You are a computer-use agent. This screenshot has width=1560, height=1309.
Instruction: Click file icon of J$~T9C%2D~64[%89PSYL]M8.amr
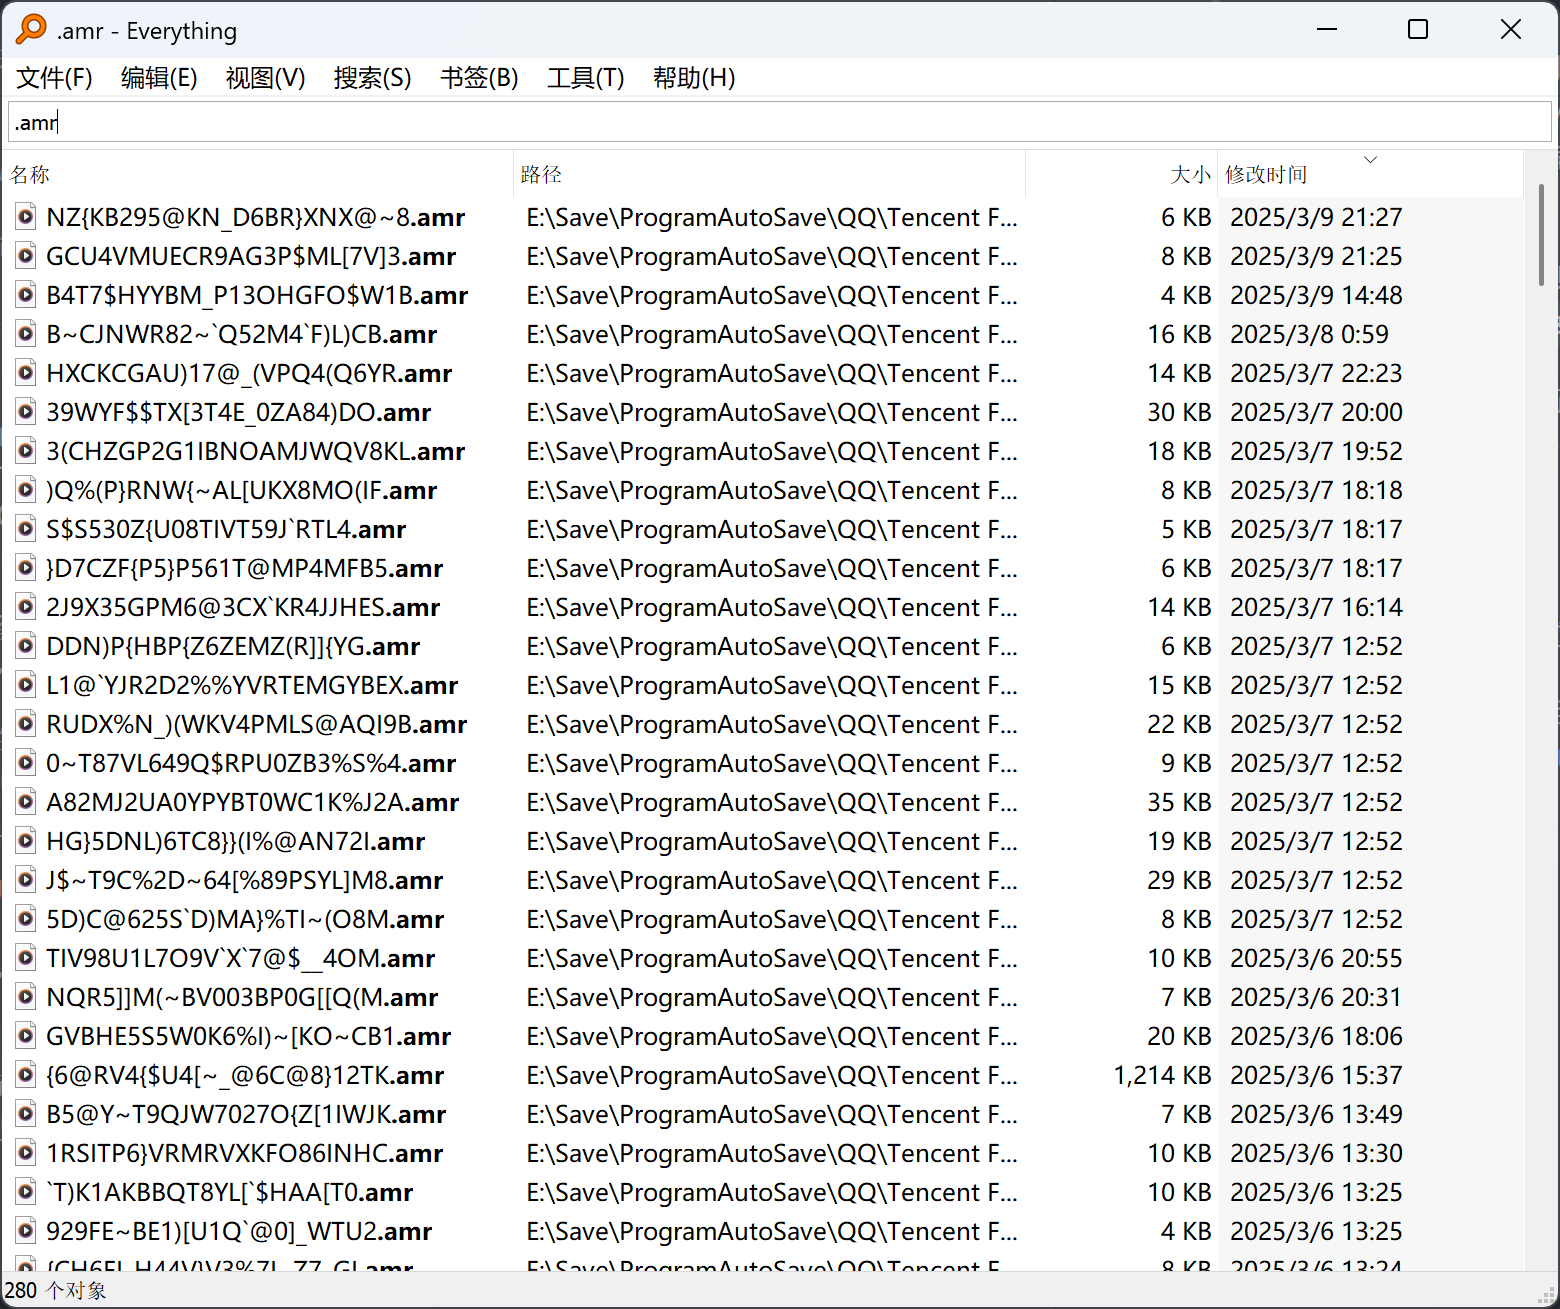[26, 880]
